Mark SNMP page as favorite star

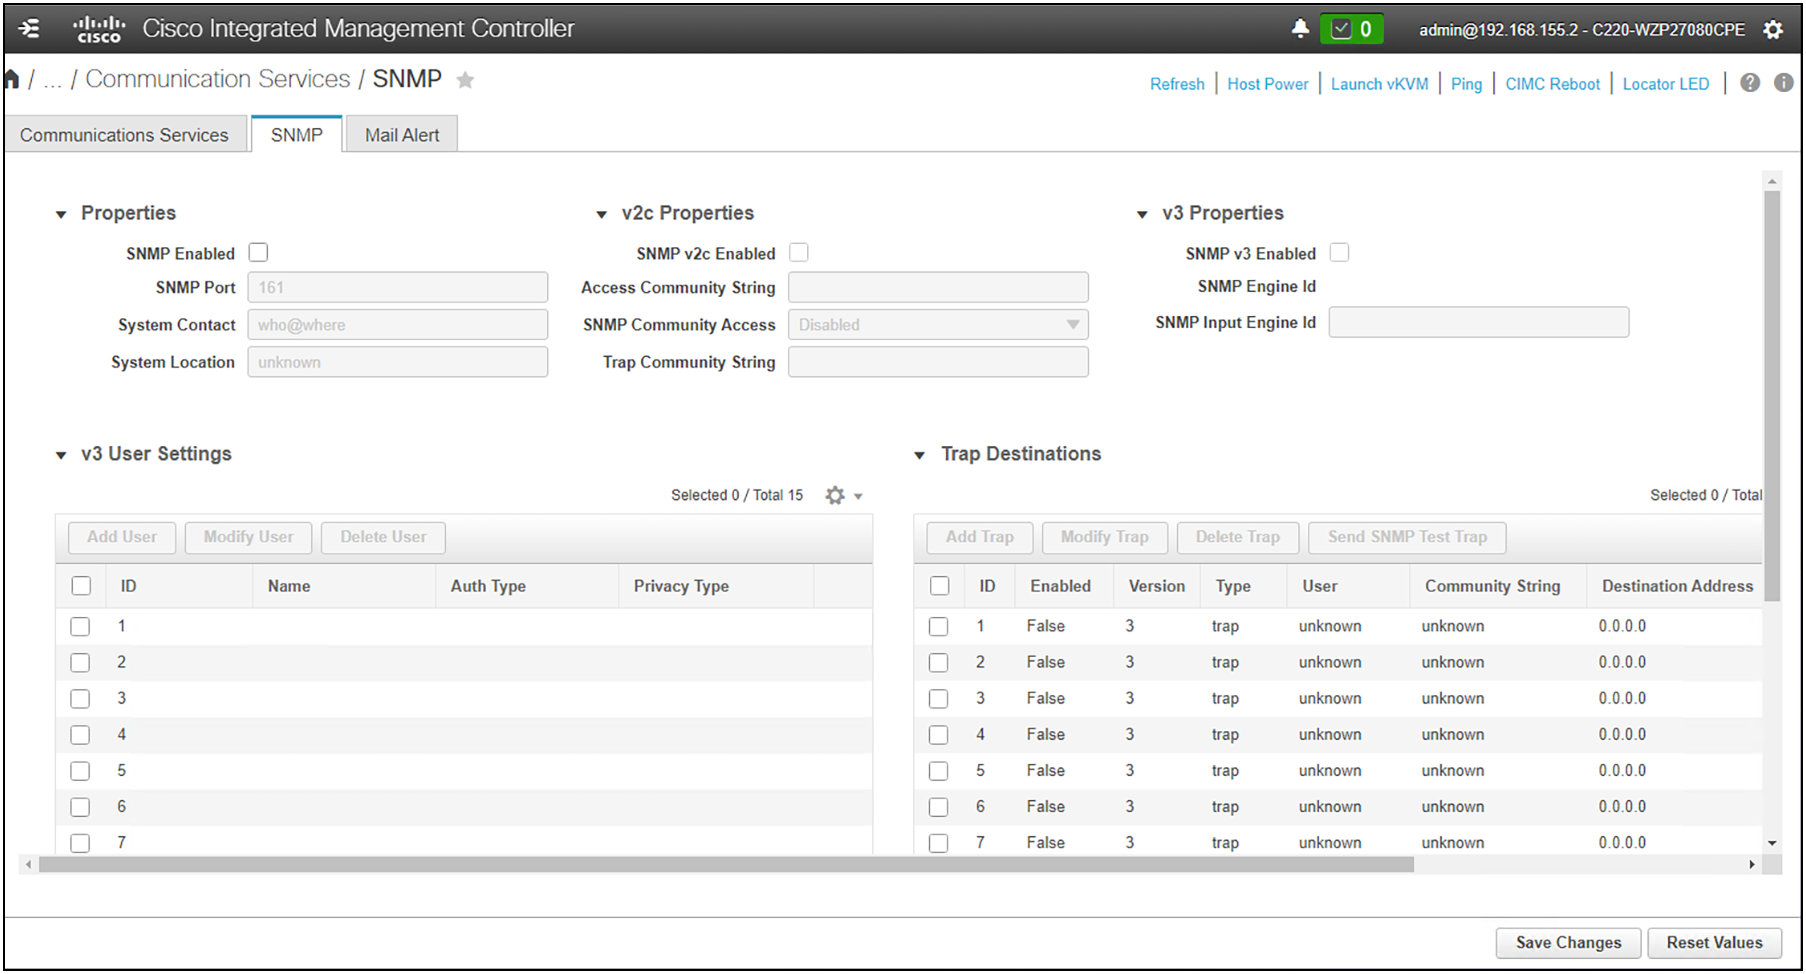465,80
